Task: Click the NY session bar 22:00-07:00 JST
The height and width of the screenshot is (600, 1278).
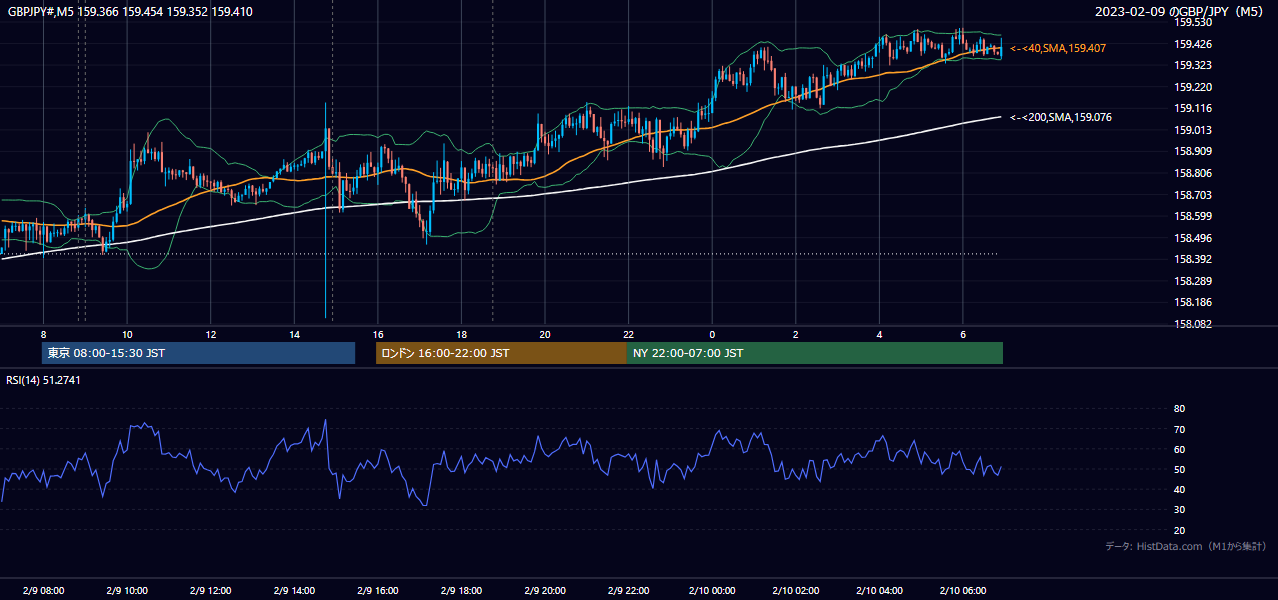Action: pyautogui.click(x=815, y=353)
